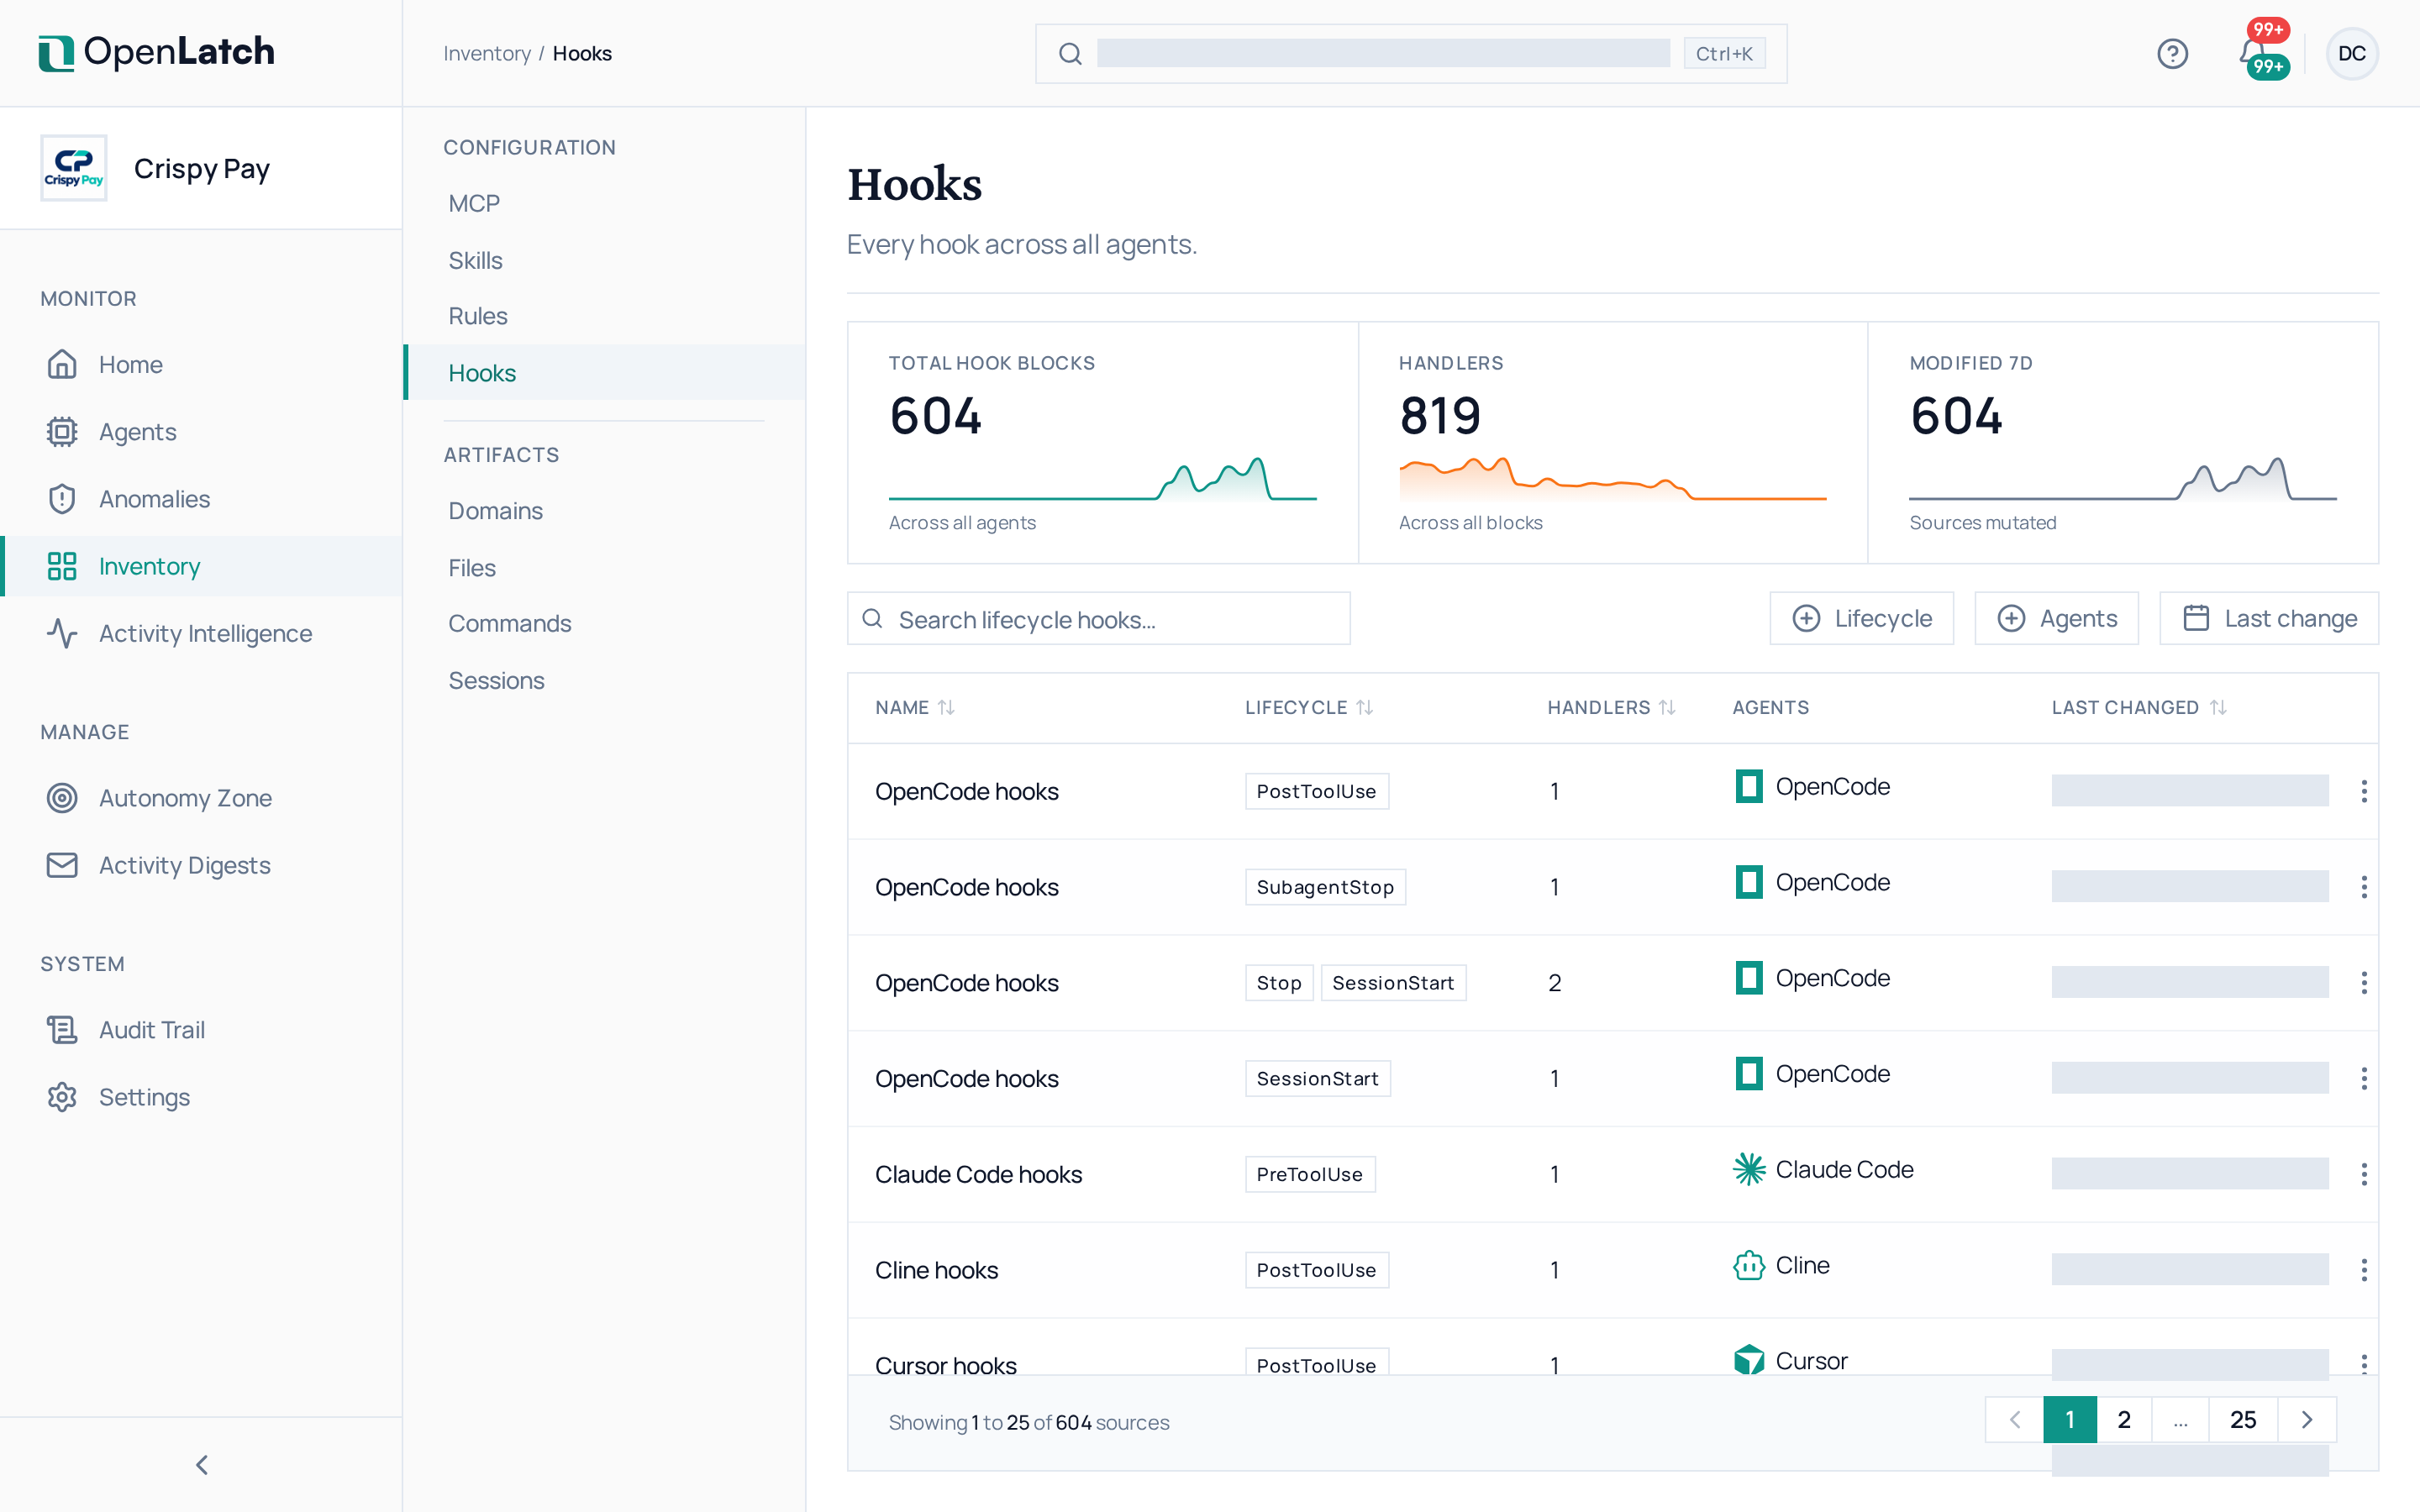This screenshot has width=2420, height=1512.
Task: Open Activity Intelligence page
Action: [x=201, y=633]
